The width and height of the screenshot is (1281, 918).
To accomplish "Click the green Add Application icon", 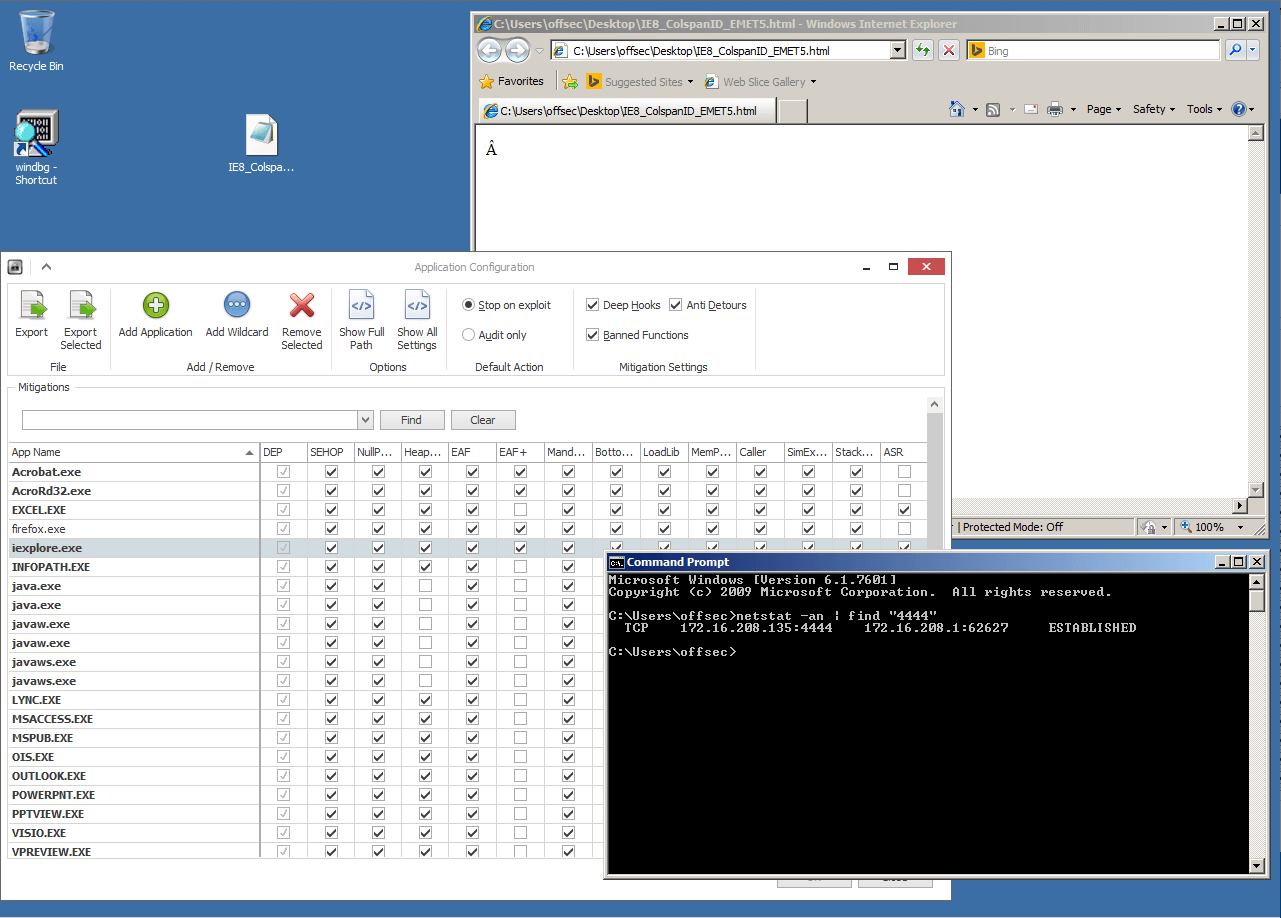I will (156, 306).
